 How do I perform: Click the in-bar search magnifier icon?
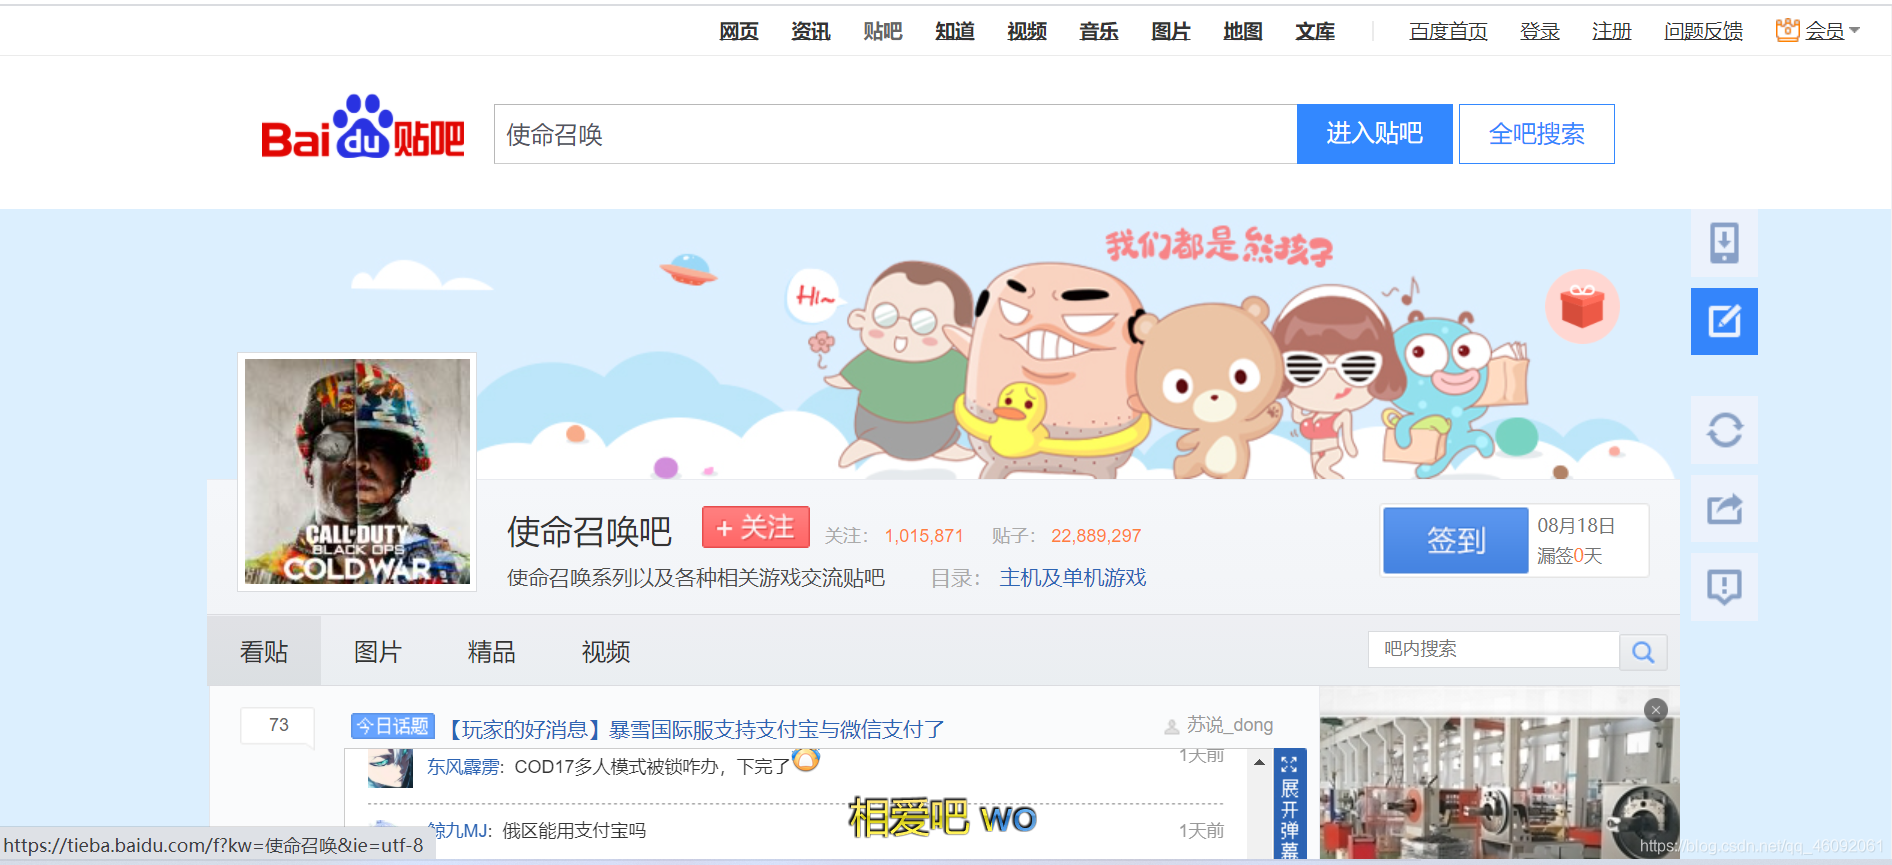click(1643, 652)
